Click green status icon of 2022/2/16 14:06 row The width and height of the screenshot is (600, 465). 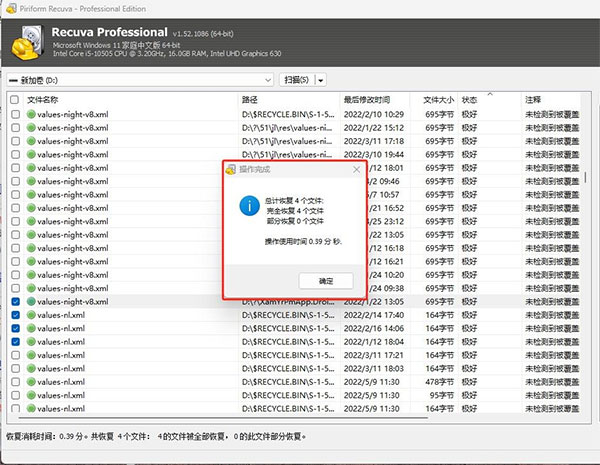point(31,328)
